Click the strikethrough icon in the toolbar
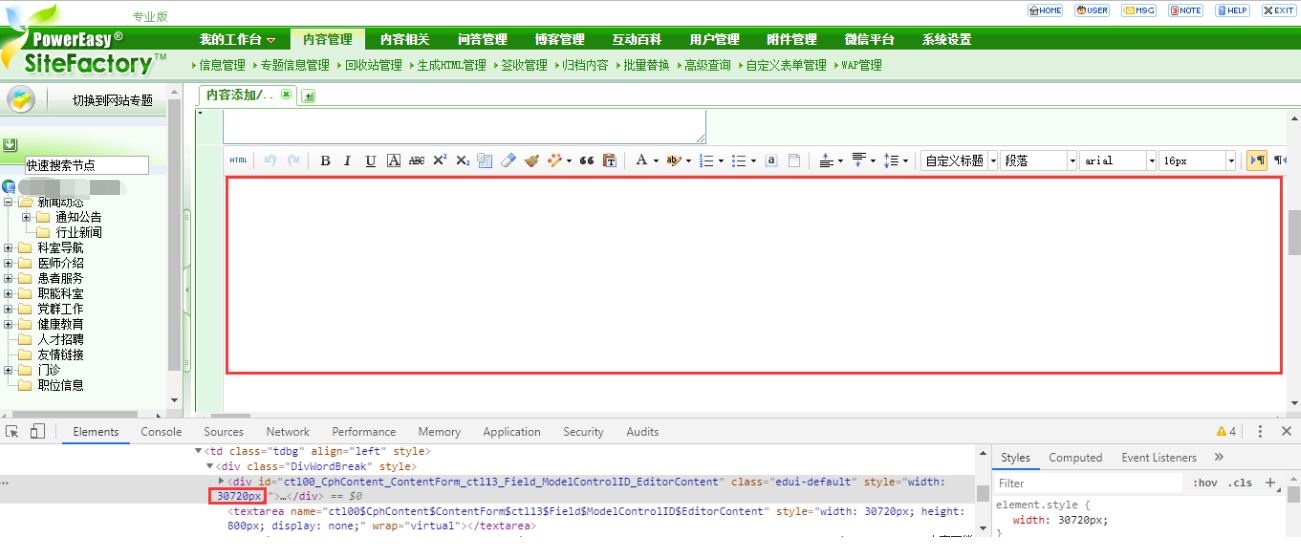Screen dimensions: 1301x544 tap(416, 161)
